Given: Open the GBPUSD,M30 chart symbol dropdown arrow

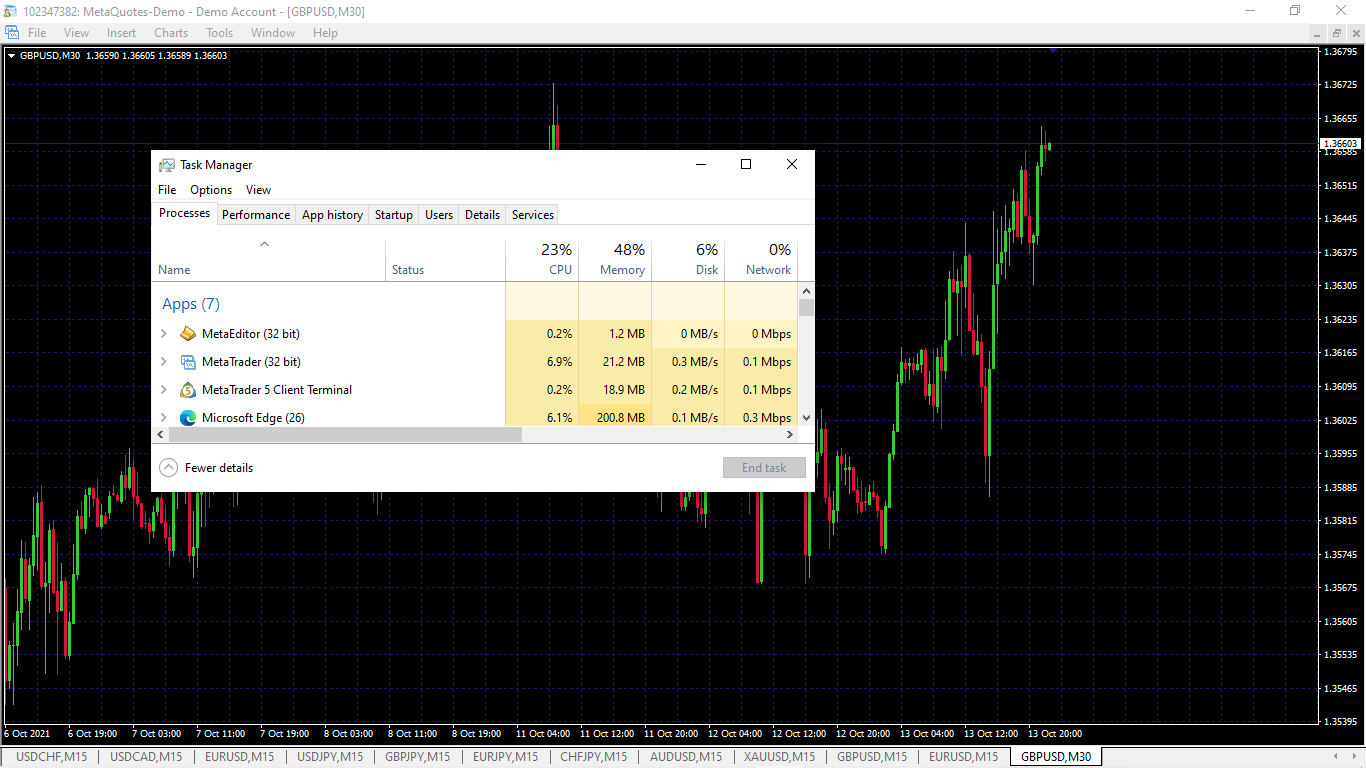Looking at the screenshot, I should click(11, 56).
